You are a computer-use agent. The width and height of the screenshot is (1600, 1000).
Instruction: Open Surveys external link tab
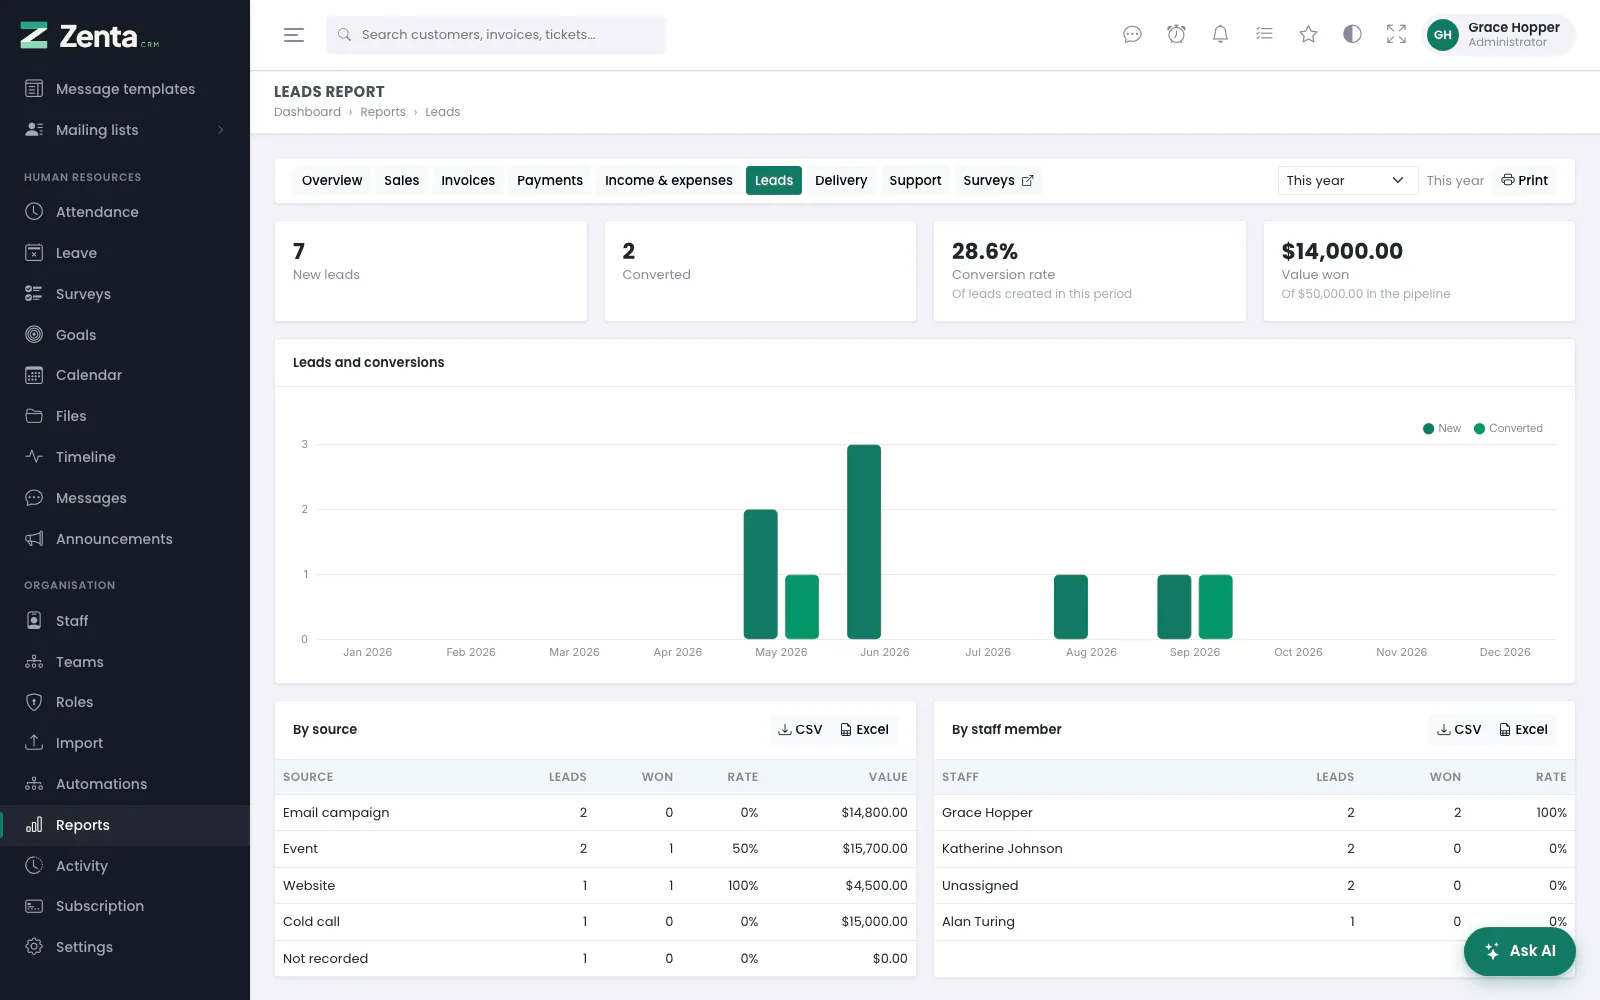pos(998,180)
